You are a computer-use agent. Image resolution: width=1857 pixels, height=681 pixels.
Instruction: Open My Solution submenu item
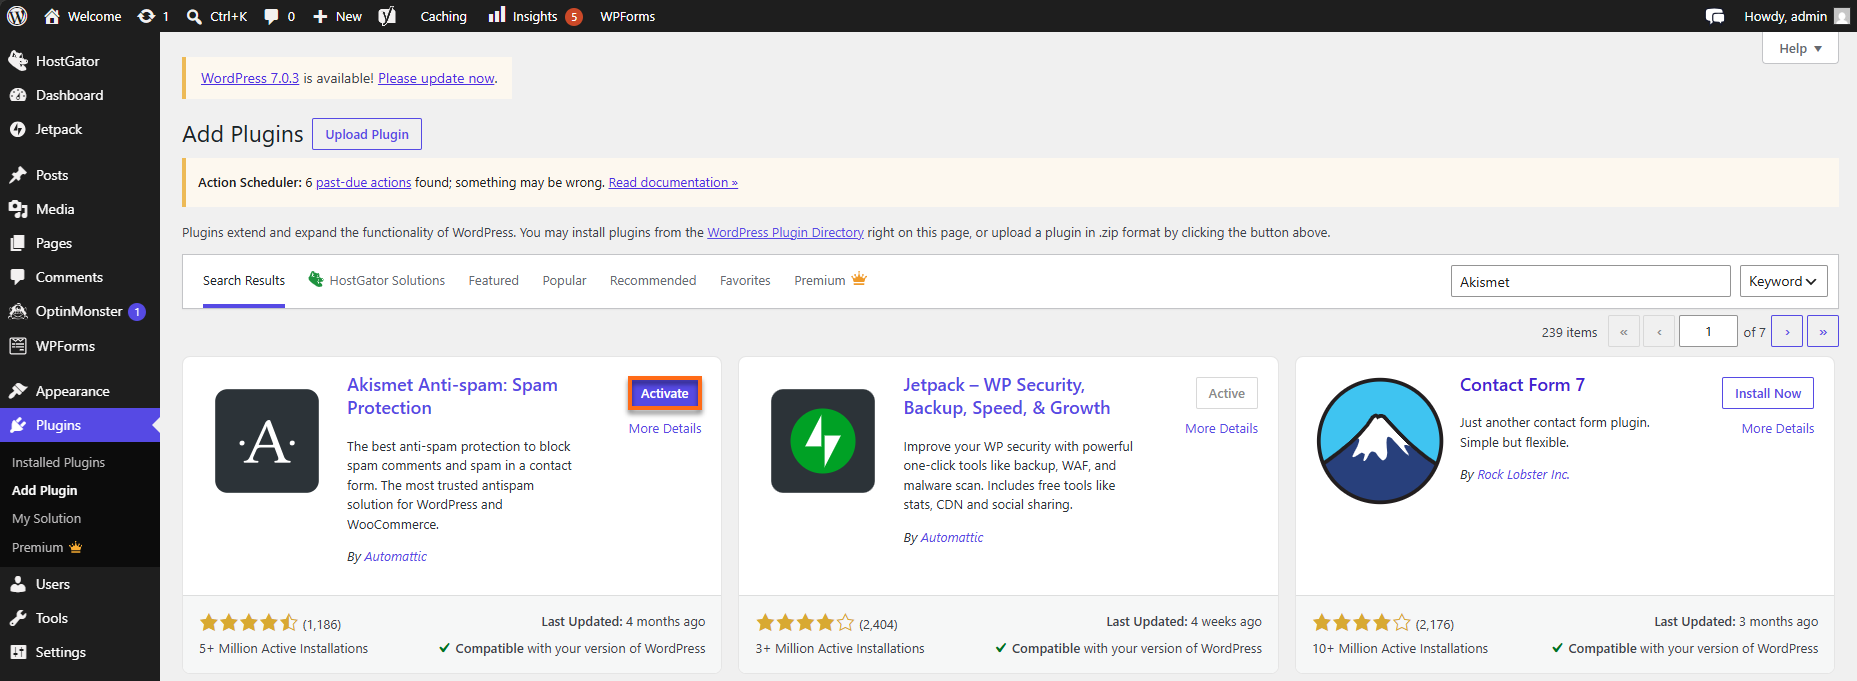[x=46, y=518]
